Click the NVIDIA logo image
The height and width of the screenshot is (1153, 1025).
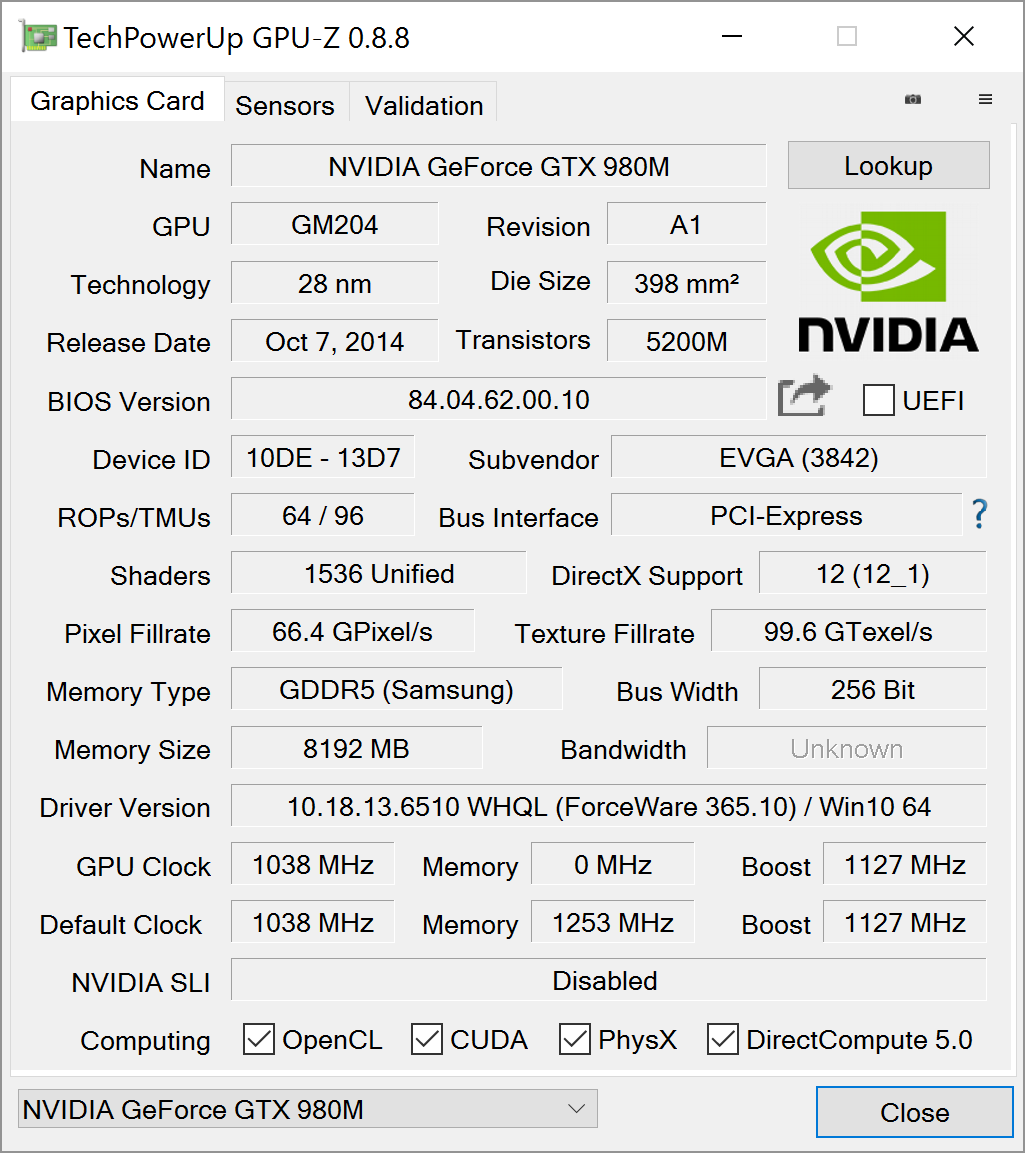pos(888,282)
